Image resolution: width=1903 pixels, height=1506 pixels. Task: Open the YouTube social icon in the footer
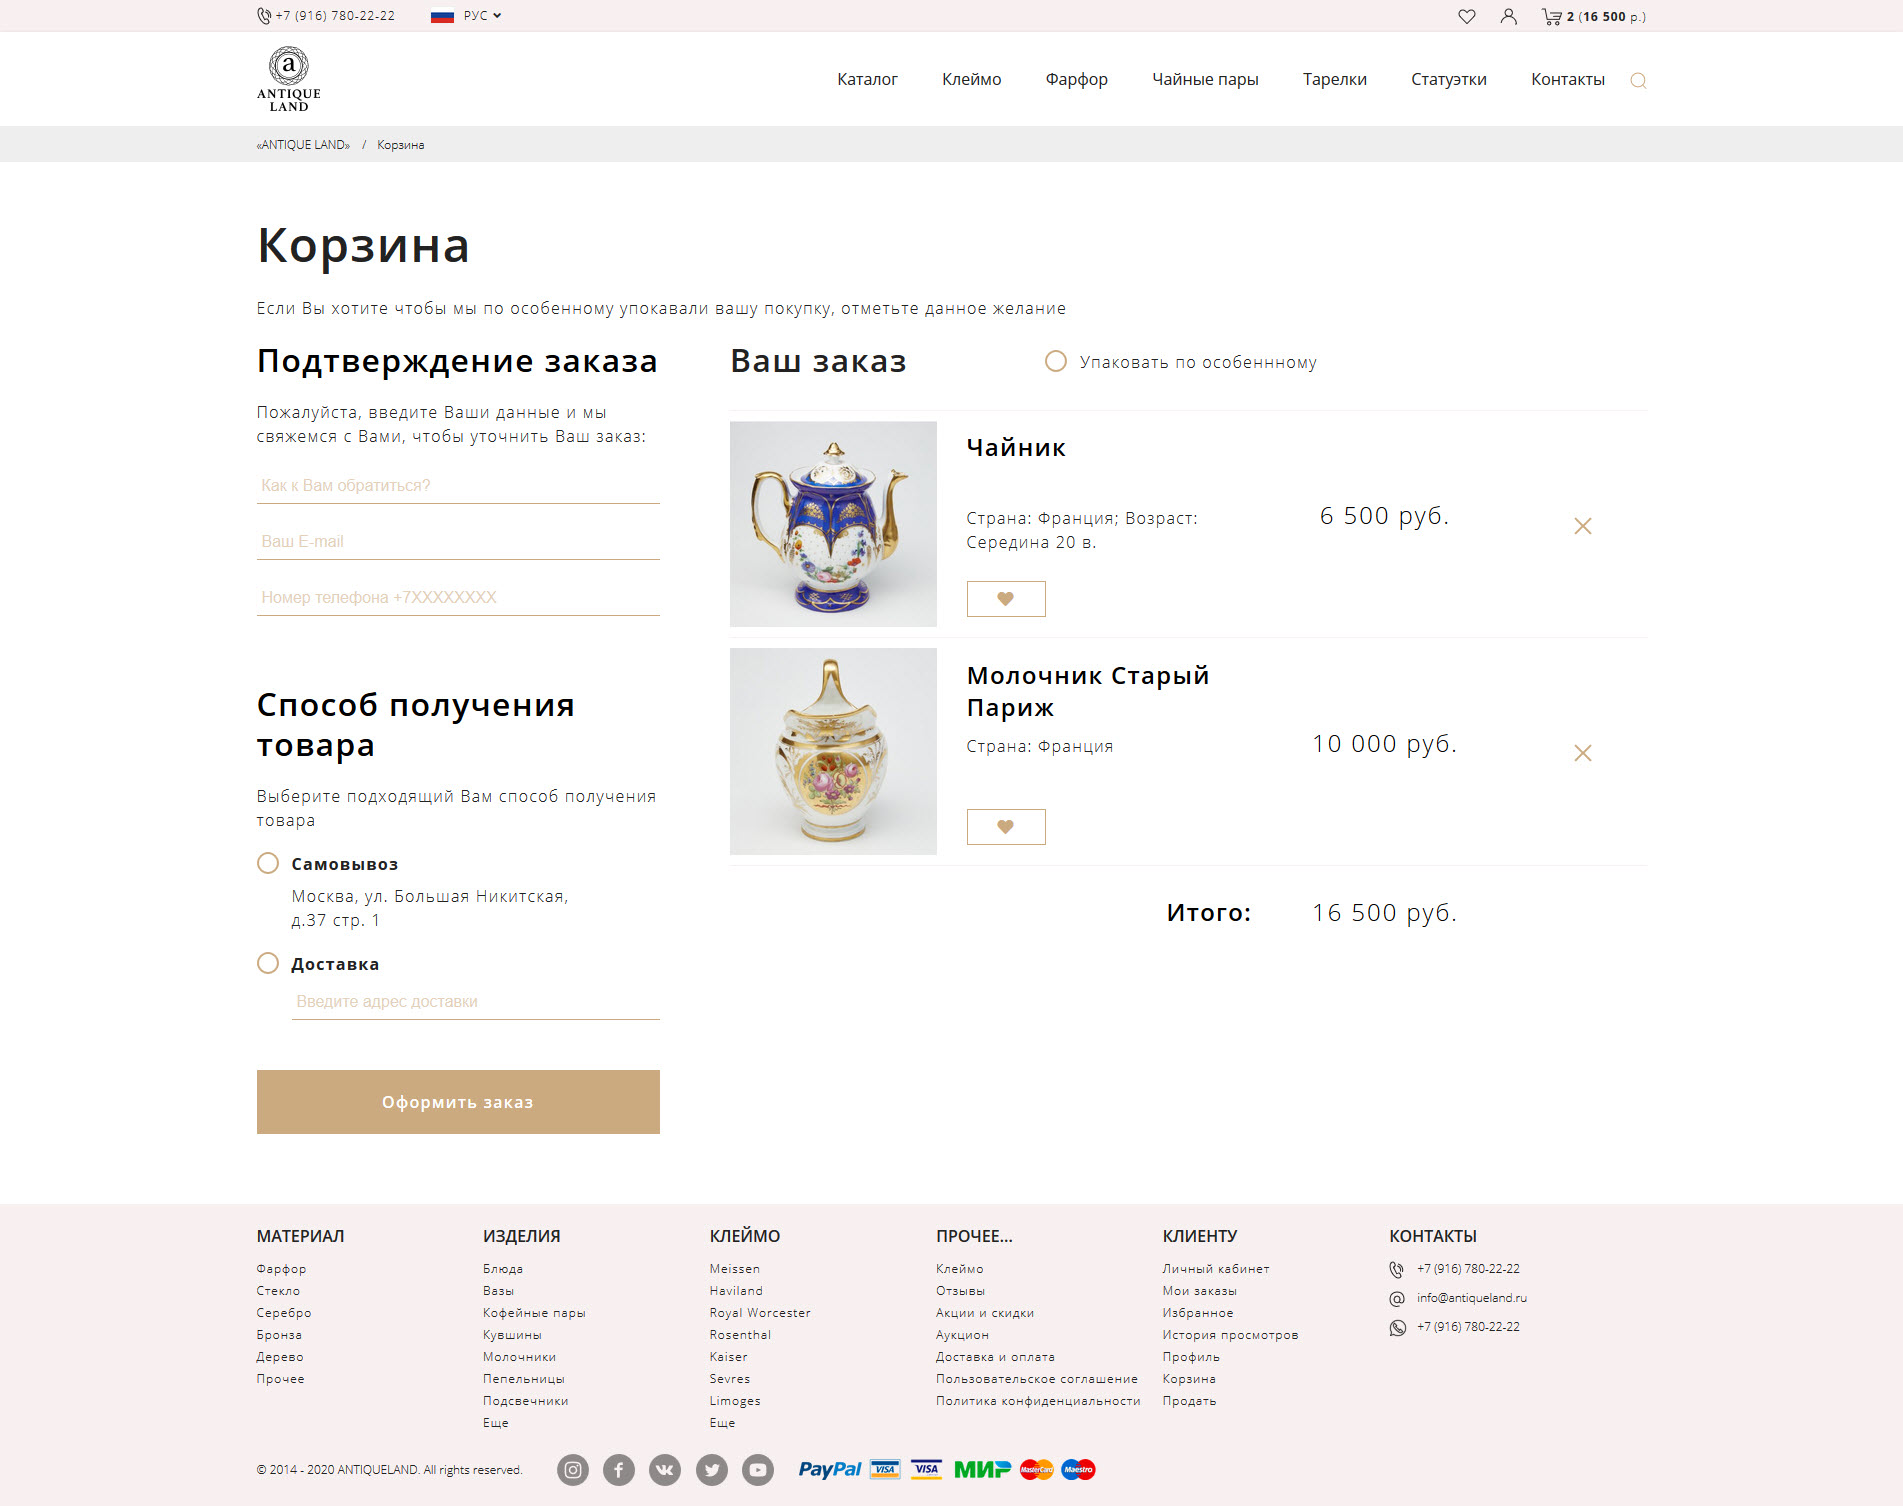[758, 1469]
